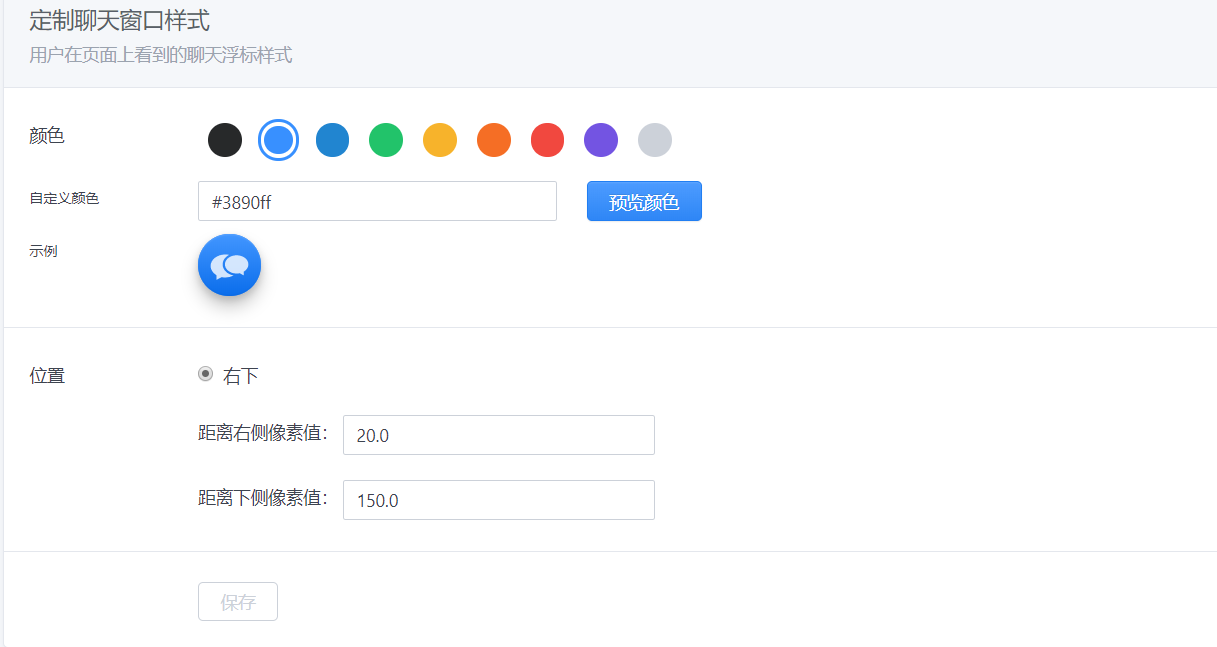1217x647 pixels.
Task: Select the black color swatch
Action: point(225,140)
